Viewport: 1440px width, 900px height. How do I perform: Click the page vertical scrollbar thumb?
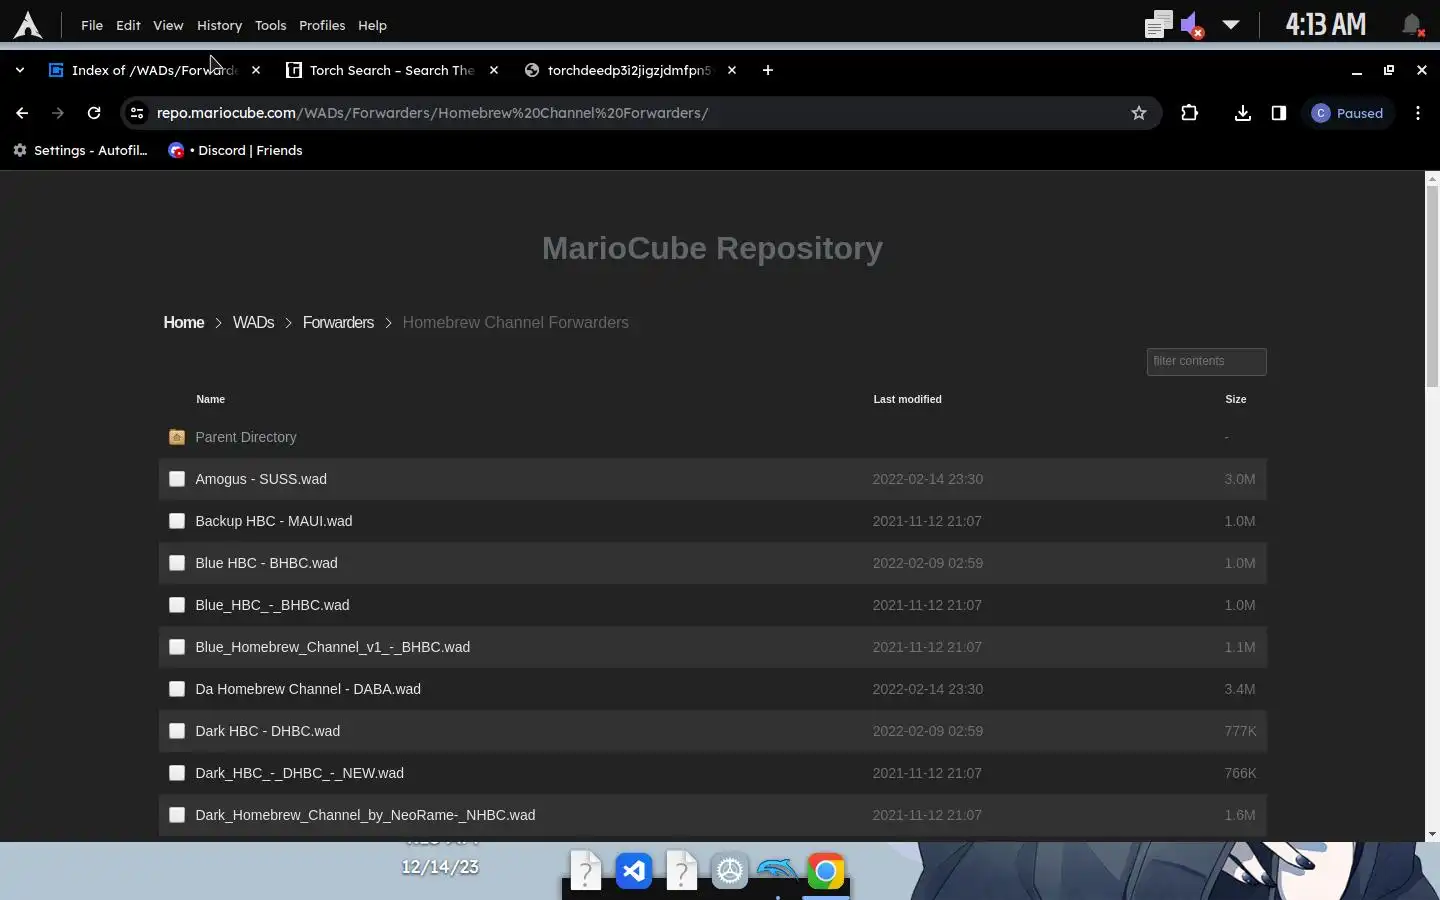[x=1432, y=285]
